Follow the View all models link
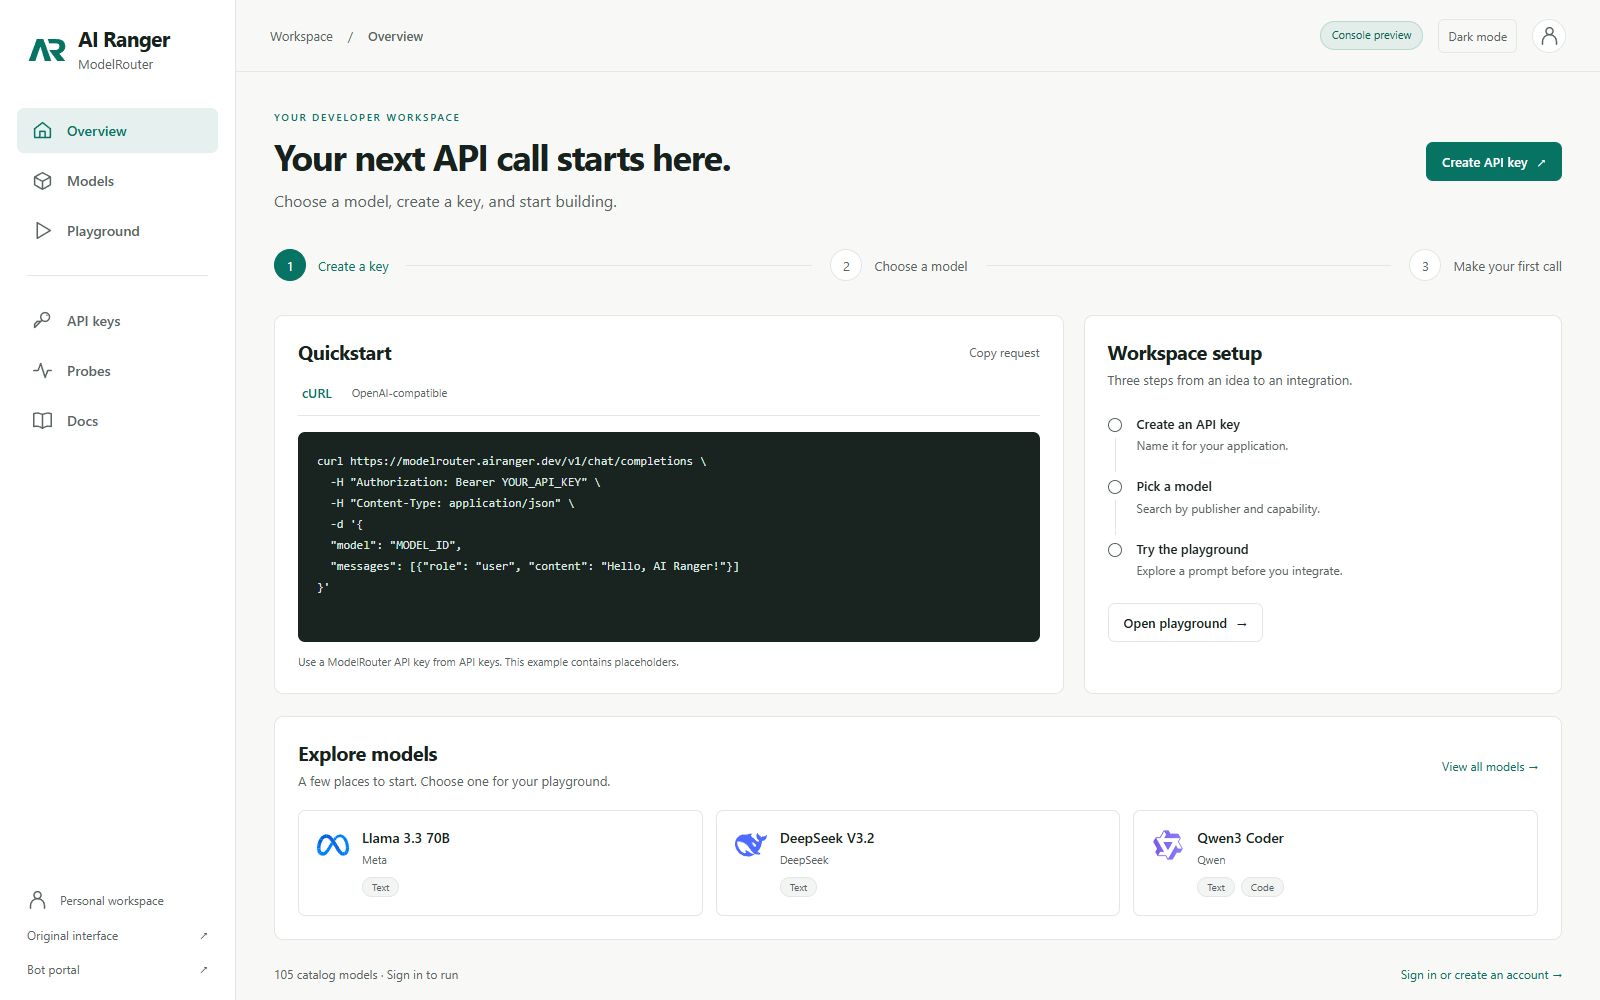Image resolution: width=1600 pixels, height=1000 pixels. pos(1490,767)
